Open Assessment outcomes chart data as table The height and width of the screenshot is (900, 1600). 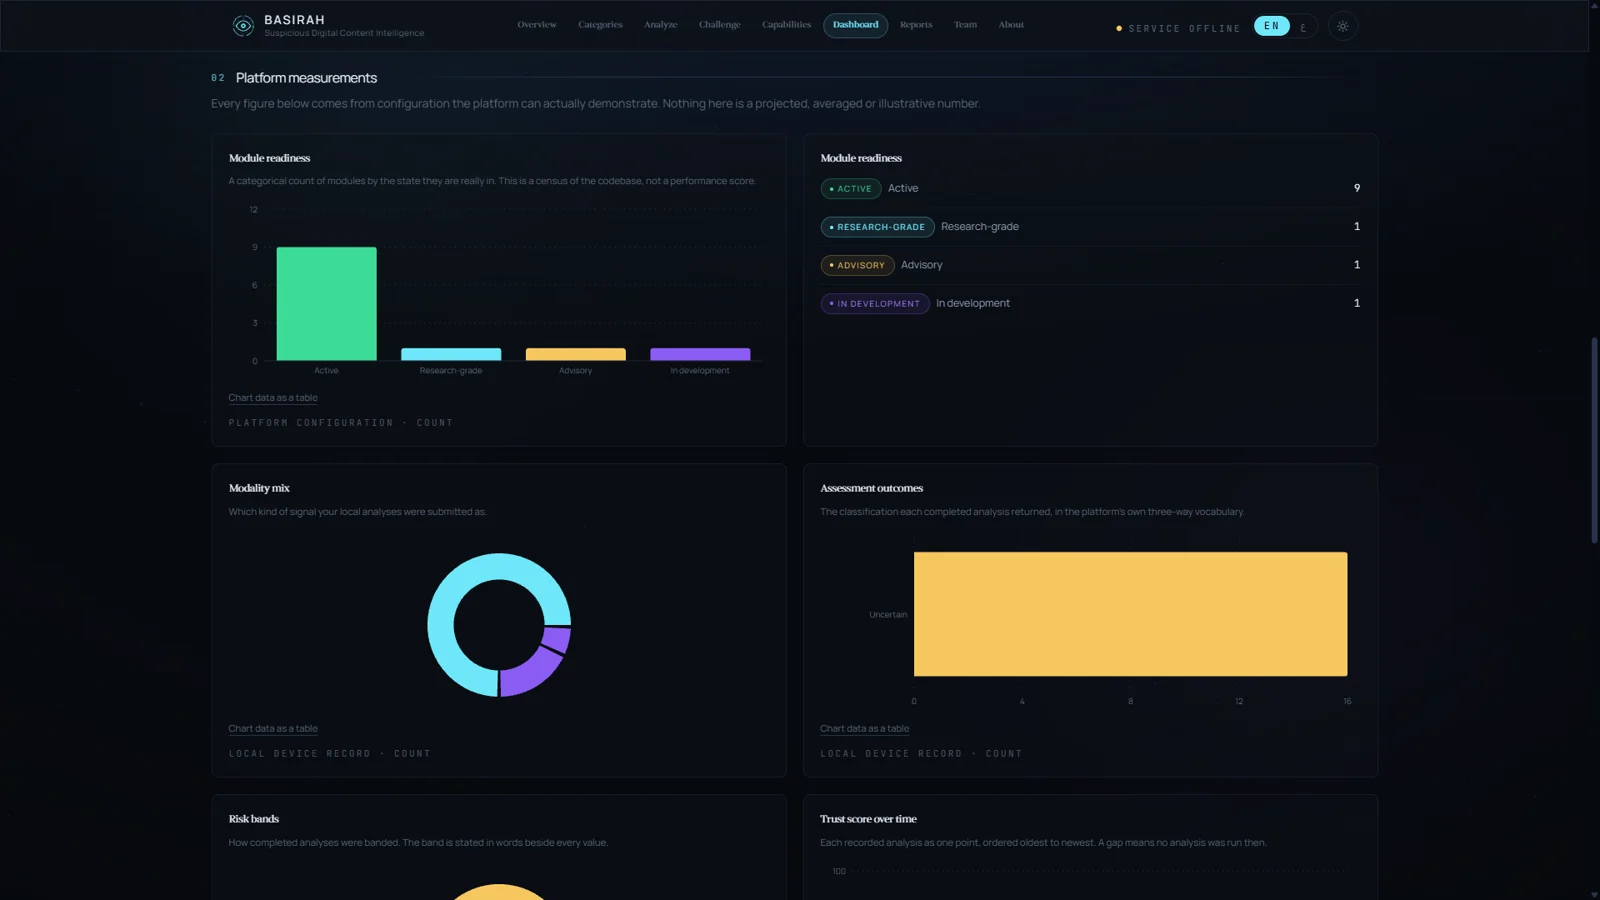click(865, 729)
